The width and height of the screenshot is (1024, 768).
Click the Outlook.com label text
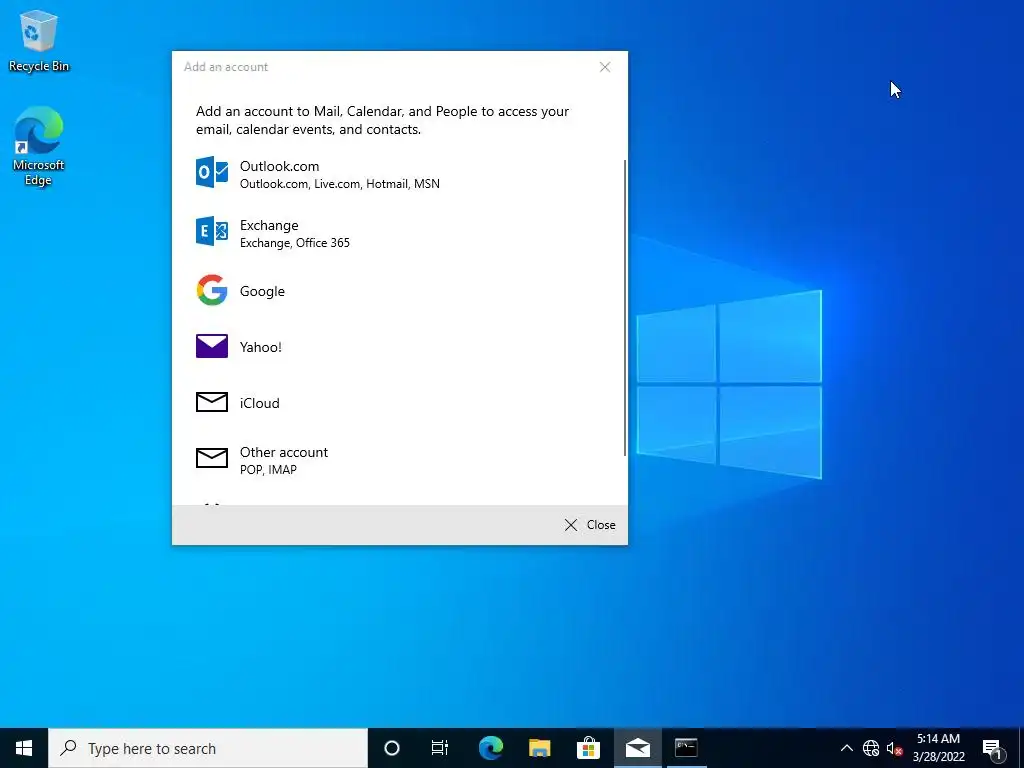(x=280, y=166)
